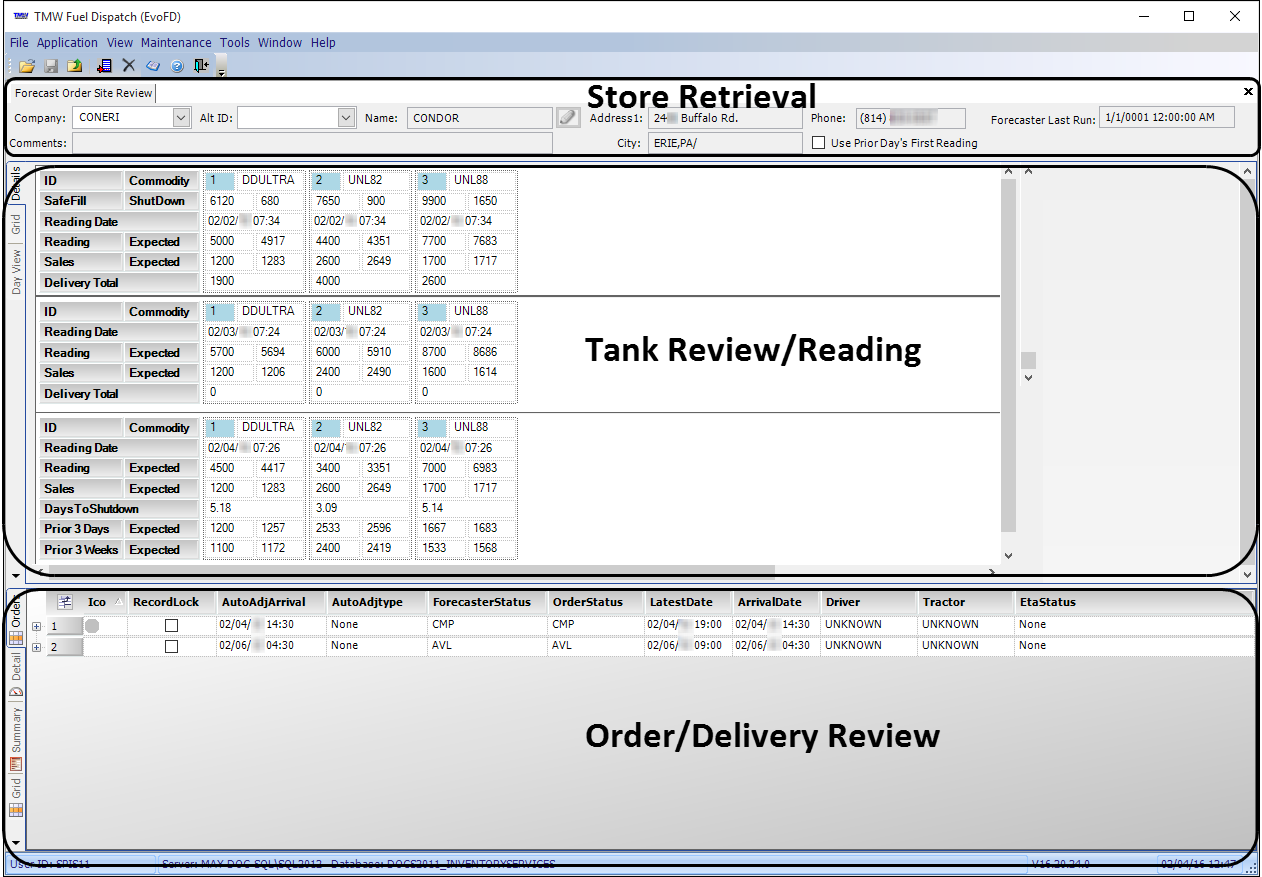Click the Driver column header
The image size is (1262, 877).
click(x=868, y=602)
